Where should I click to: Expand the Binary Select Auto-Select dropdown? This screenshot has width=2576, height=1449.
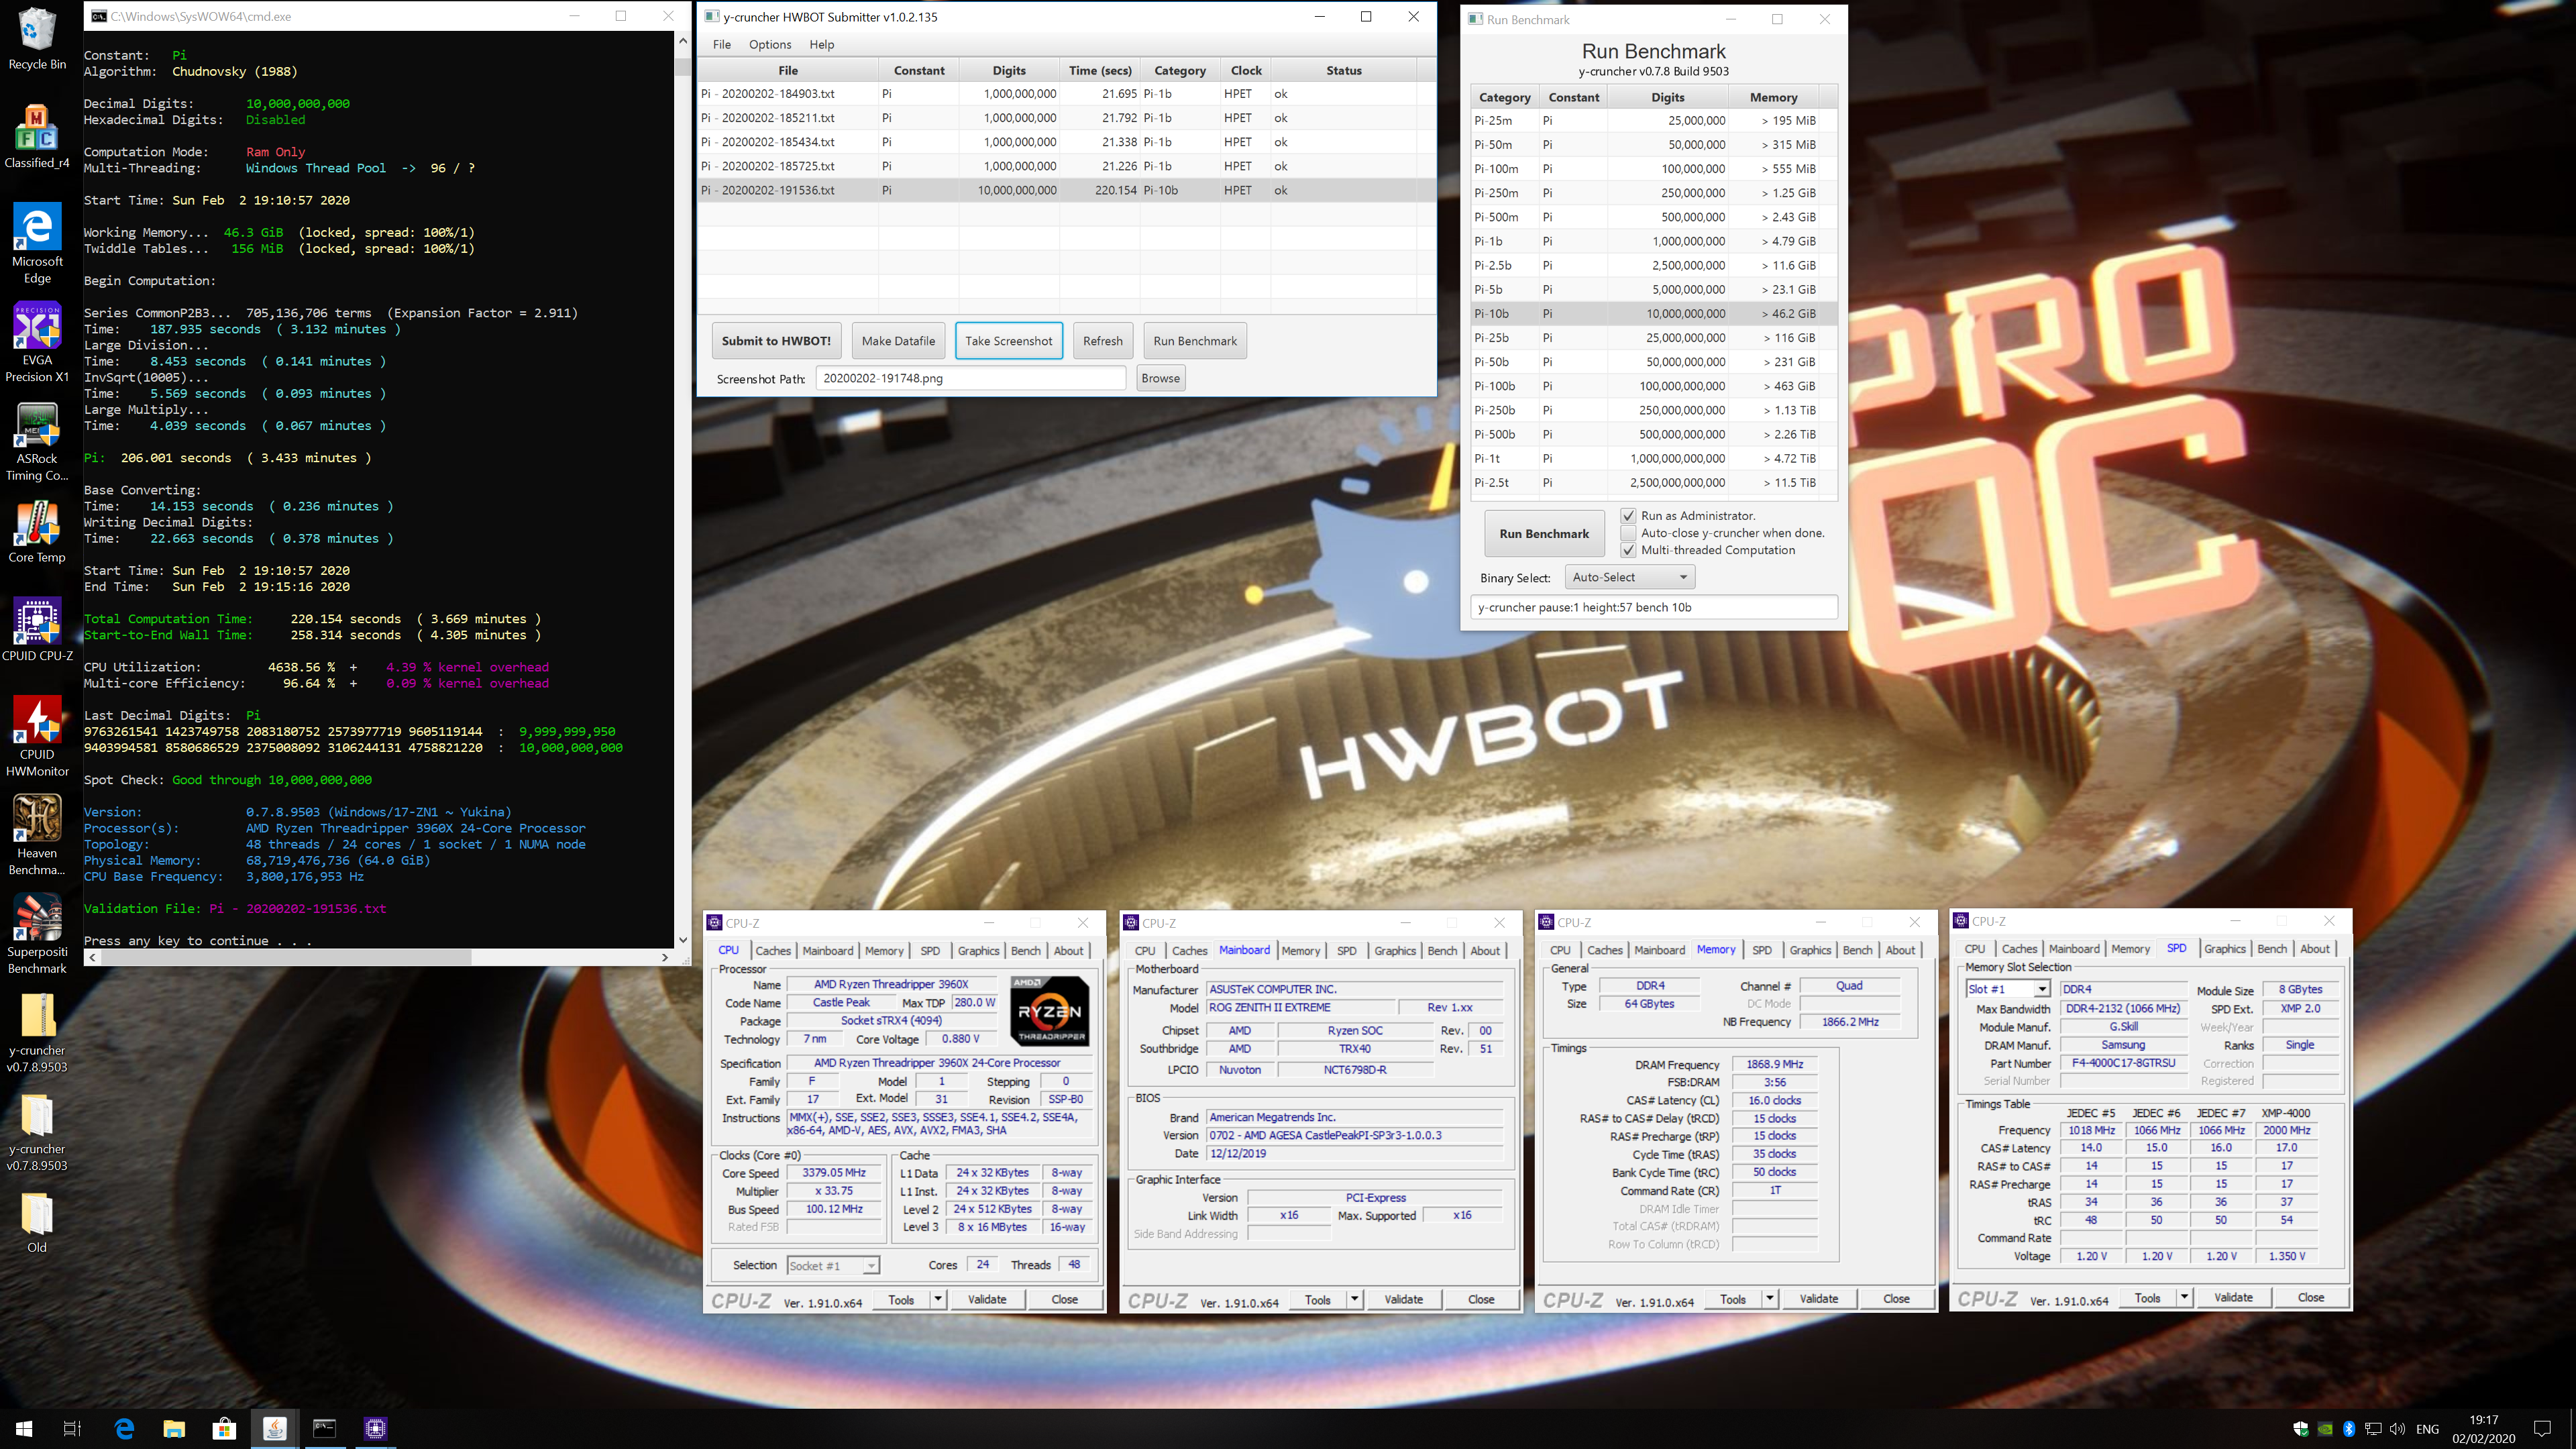(x=1630, y=577)
